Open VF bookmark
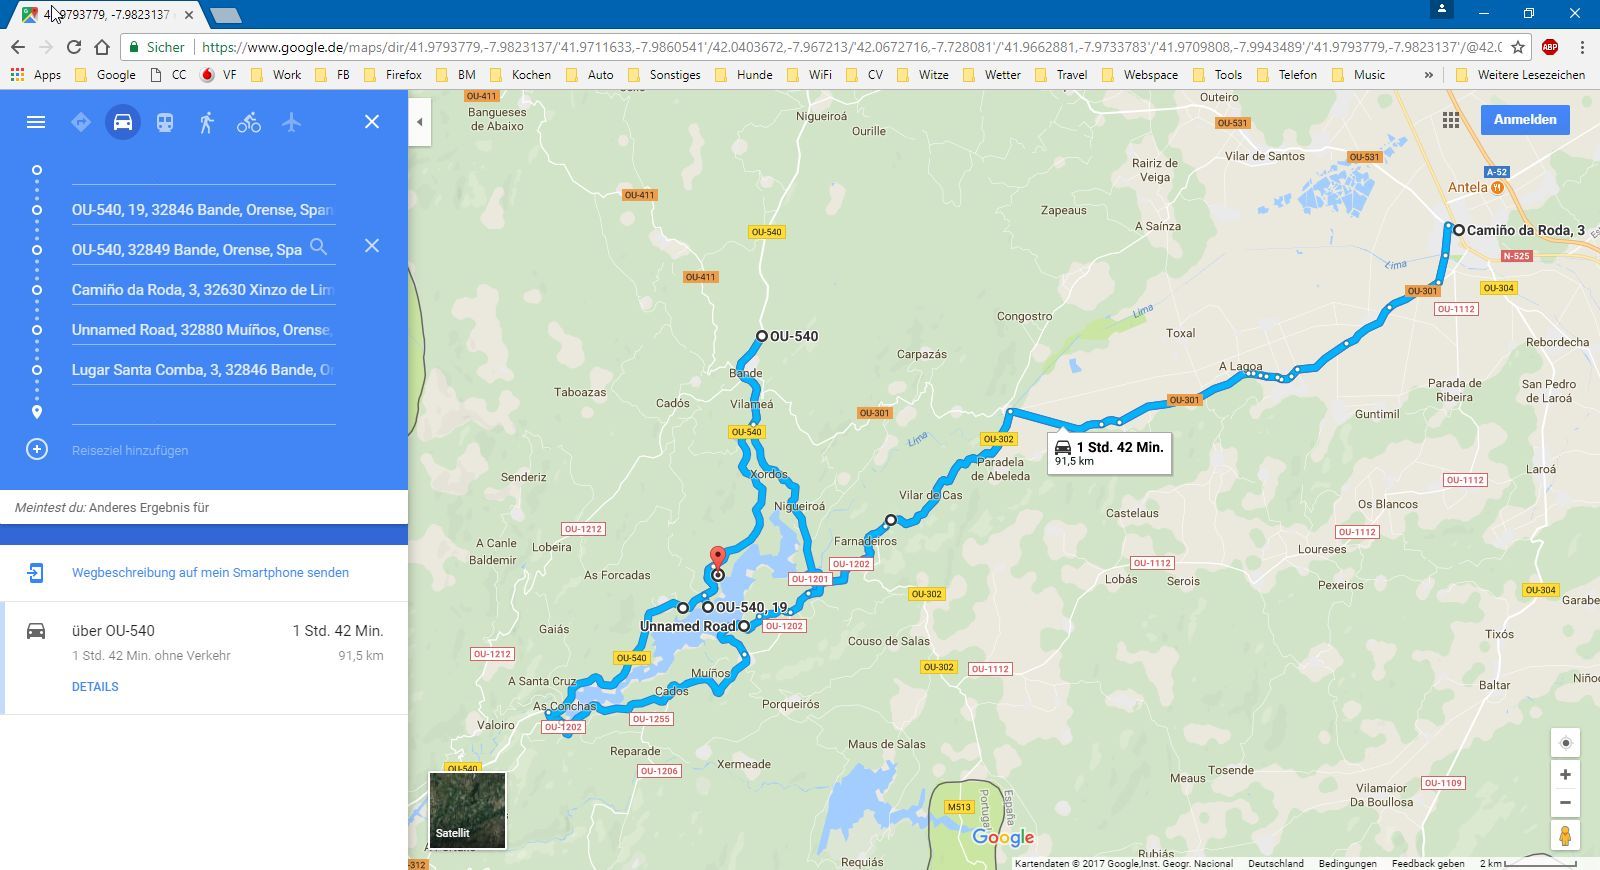 (219, 75)
